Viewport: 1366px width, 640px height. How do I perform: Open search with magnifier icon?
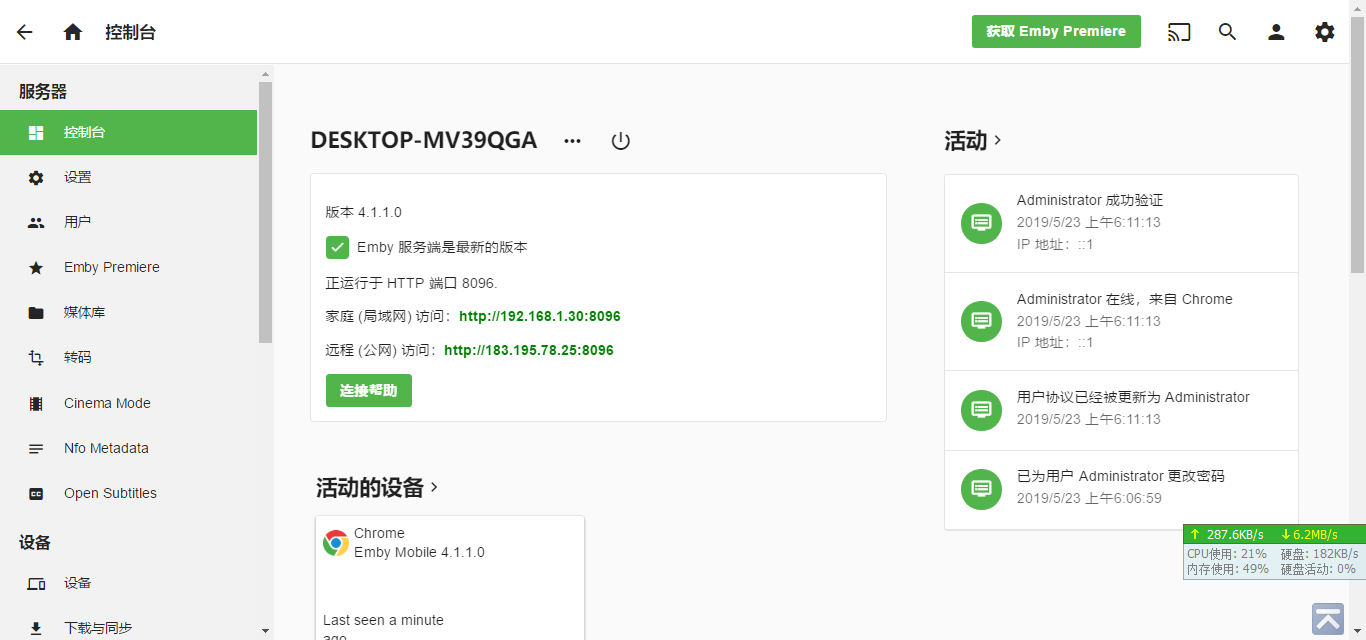coord(1228,32)
